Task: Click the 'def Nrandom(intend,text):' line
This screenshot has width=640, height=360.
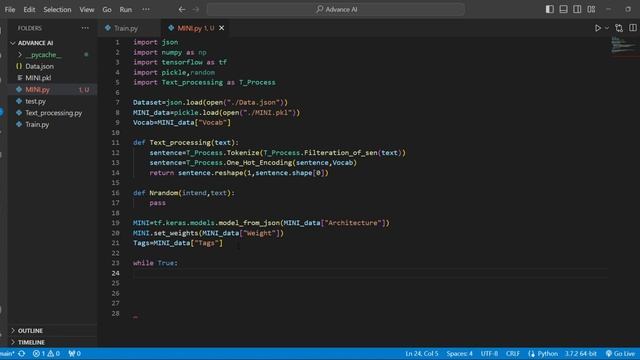Action: coord(184,193)
